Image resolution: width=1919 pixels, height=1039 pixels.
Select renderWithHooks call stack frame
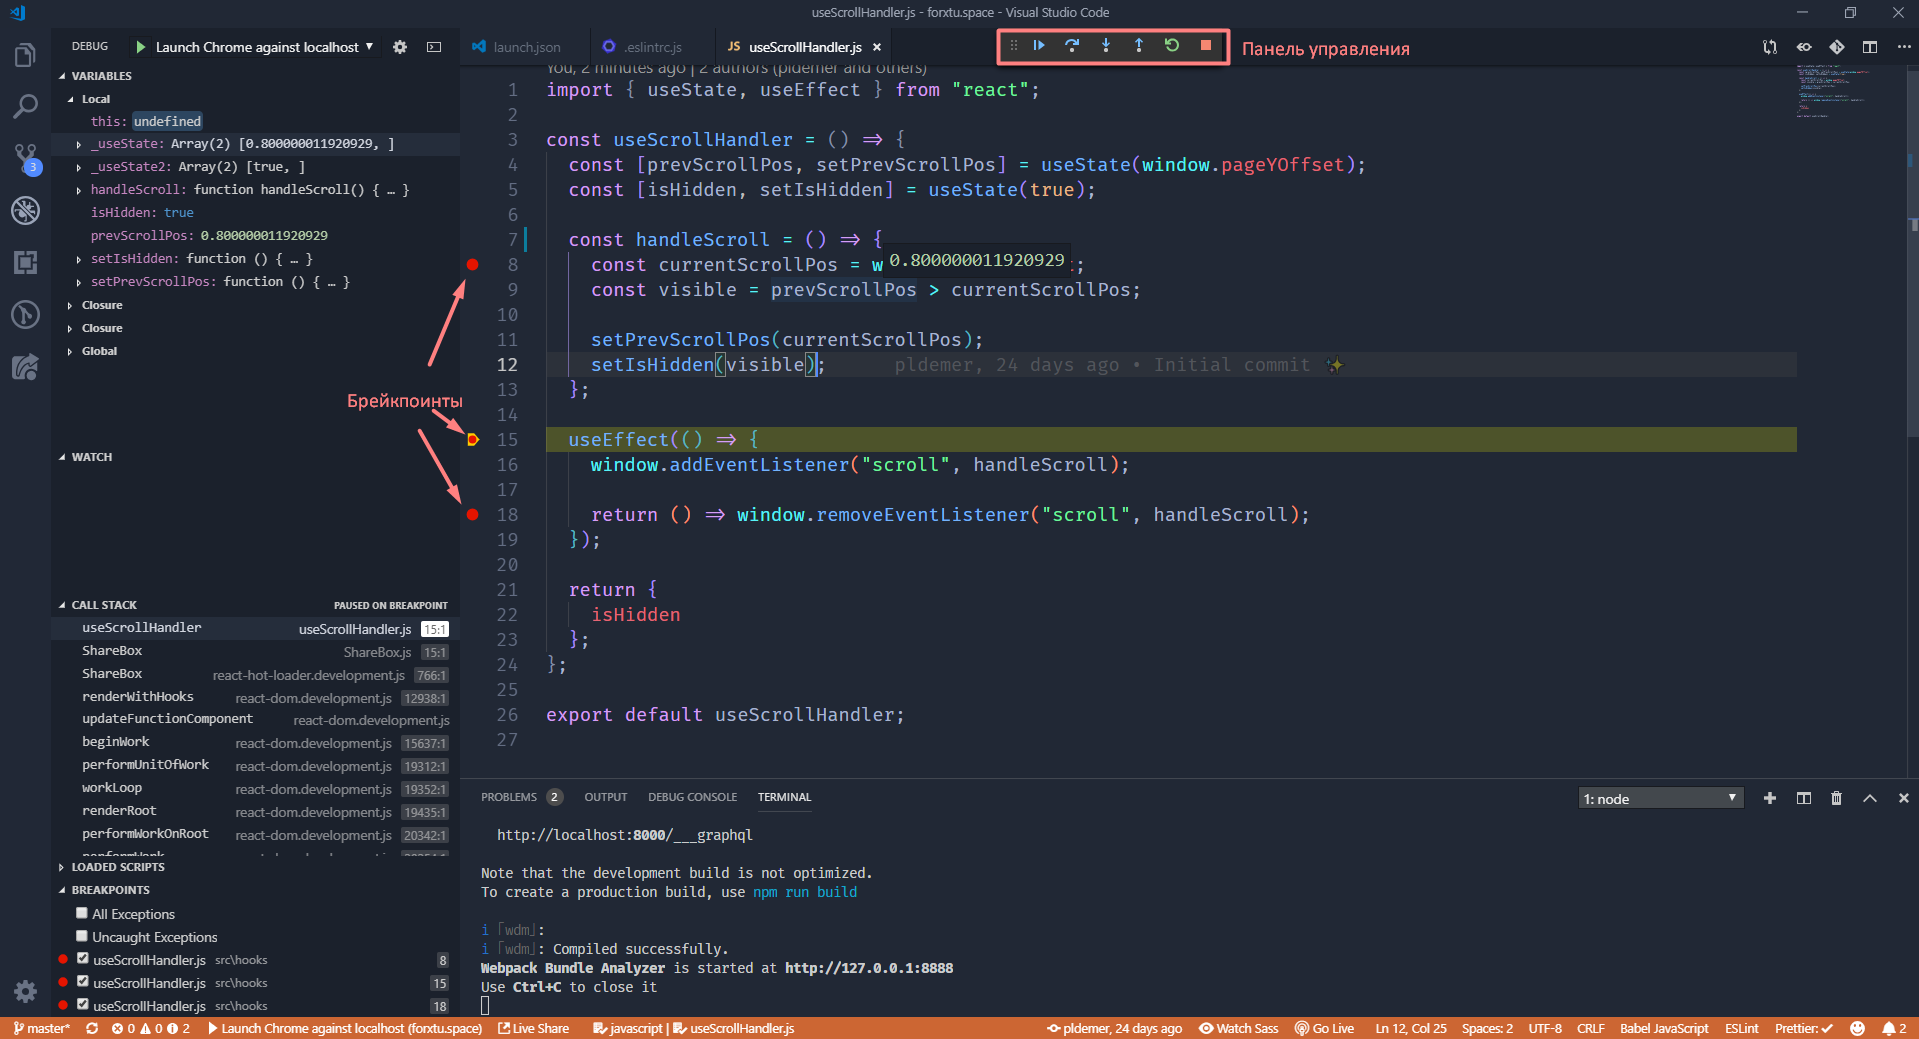[255, 697]
